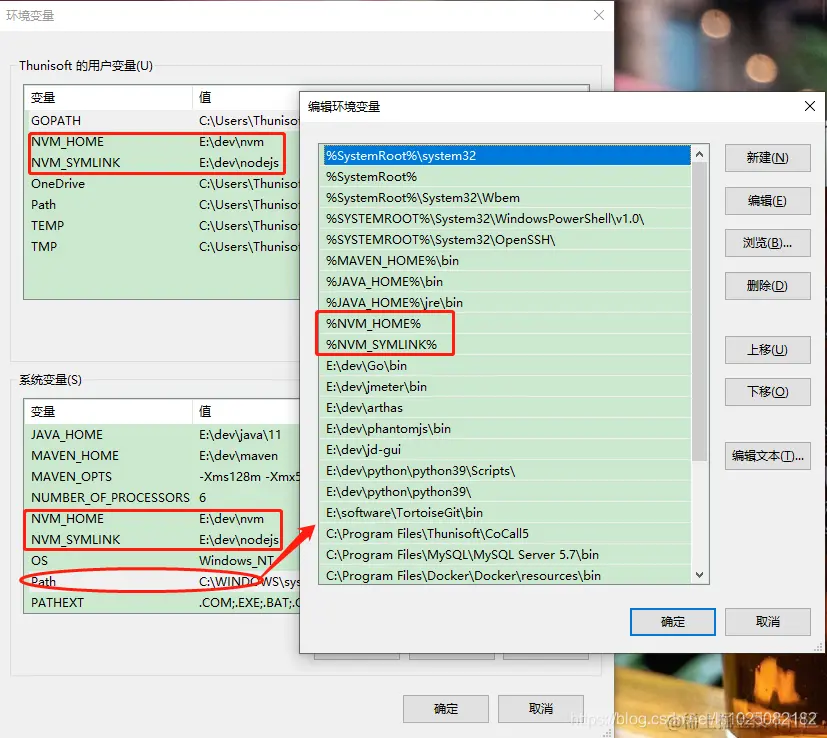Select E:\dev\jd-gui entry
The image size is (827, 738).
pyautogui.click(x=505, y=449)
